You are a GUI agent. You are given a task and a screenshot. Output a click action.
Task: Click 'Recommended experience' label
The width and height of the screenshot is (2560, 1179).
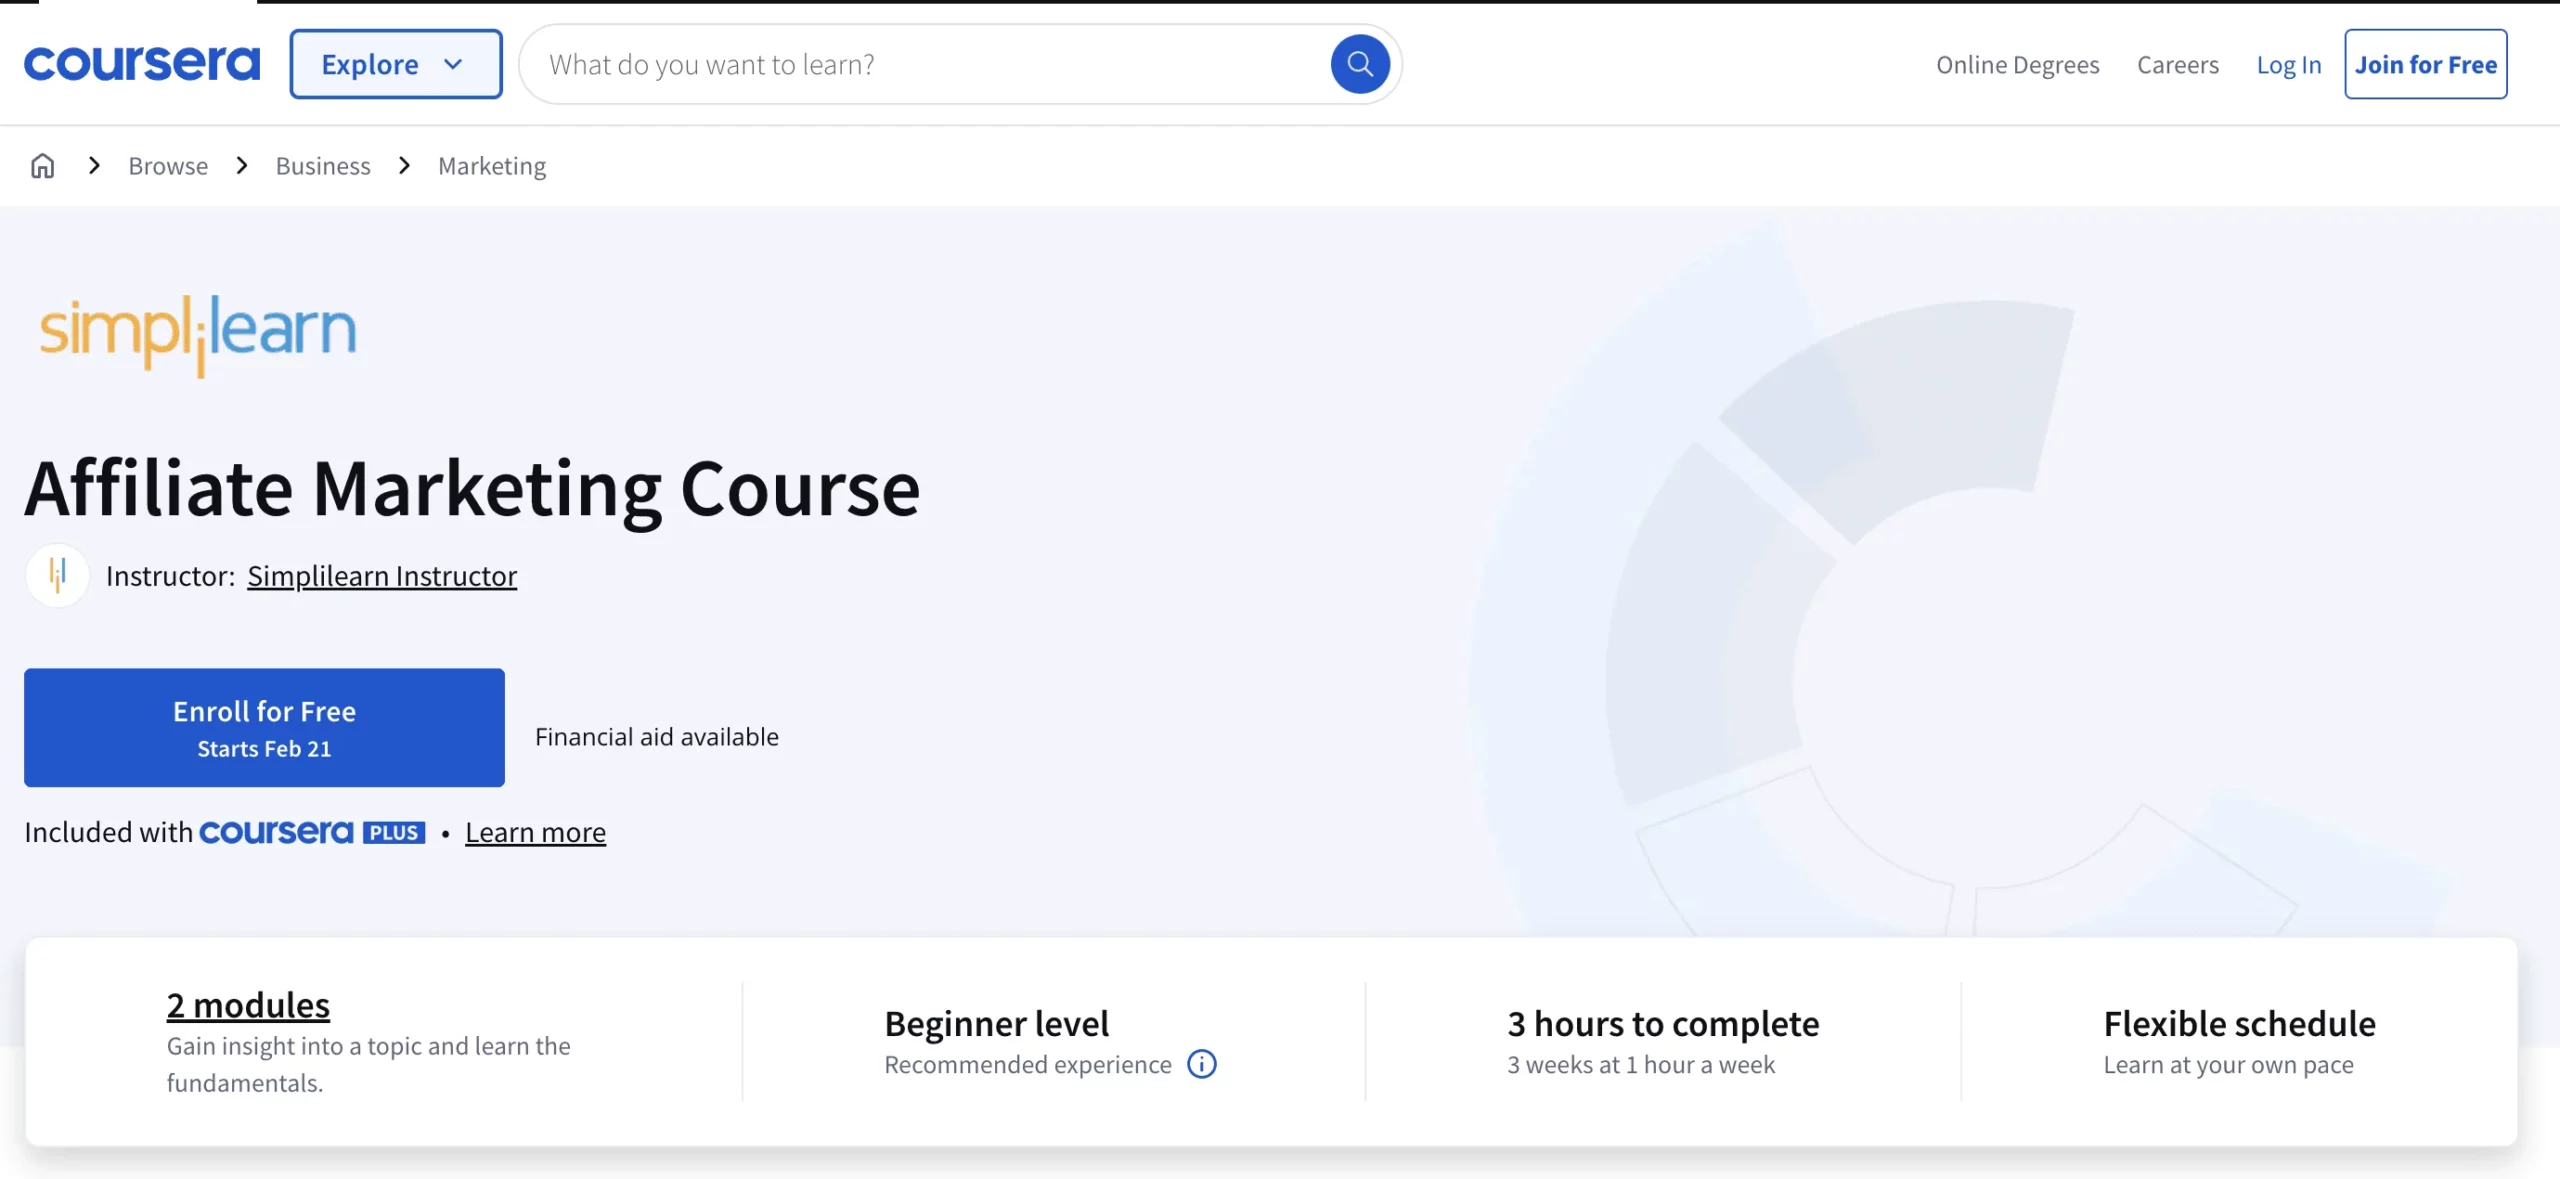(x=1028, y=1064)
